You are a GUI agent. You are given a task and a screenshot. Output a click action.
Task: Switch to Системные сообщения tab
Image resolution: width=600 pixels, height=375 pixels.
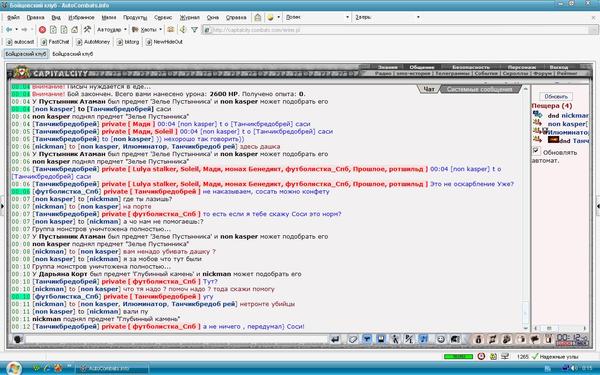pyautogui.click(x=479, y=89)
